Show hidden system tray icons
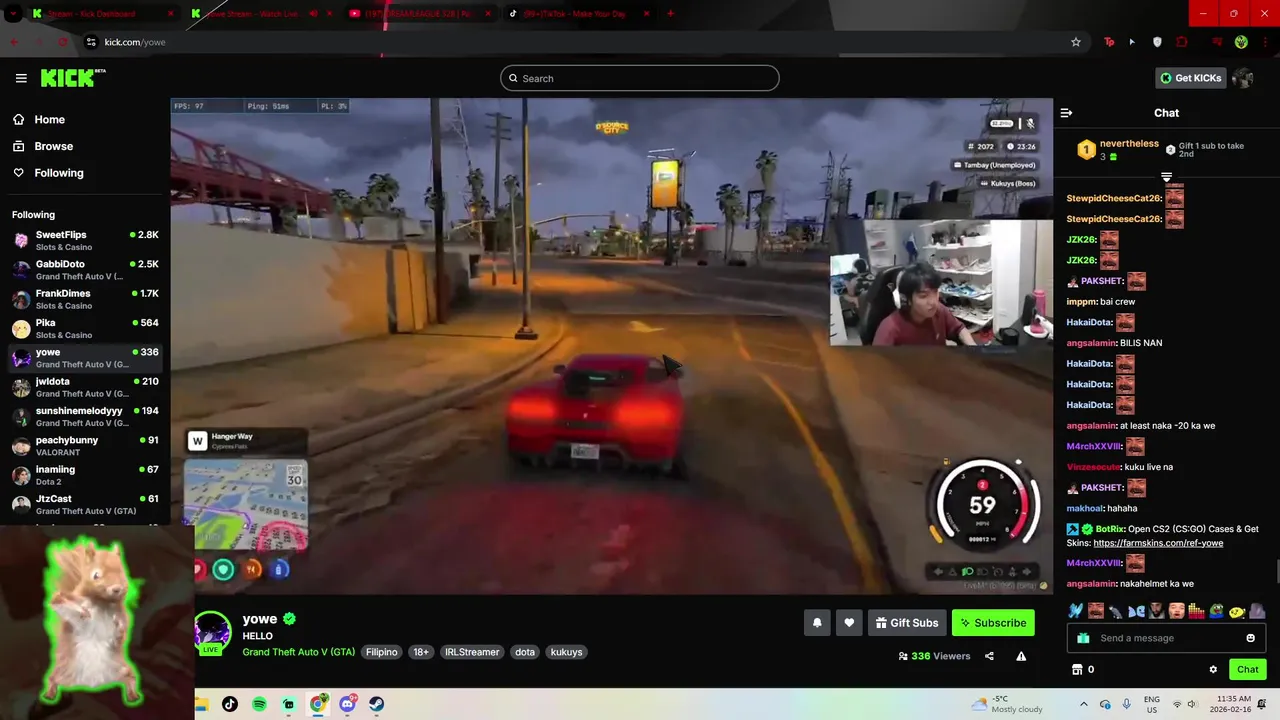Viewport: 1280px width, 720px height. point(1083,704)
